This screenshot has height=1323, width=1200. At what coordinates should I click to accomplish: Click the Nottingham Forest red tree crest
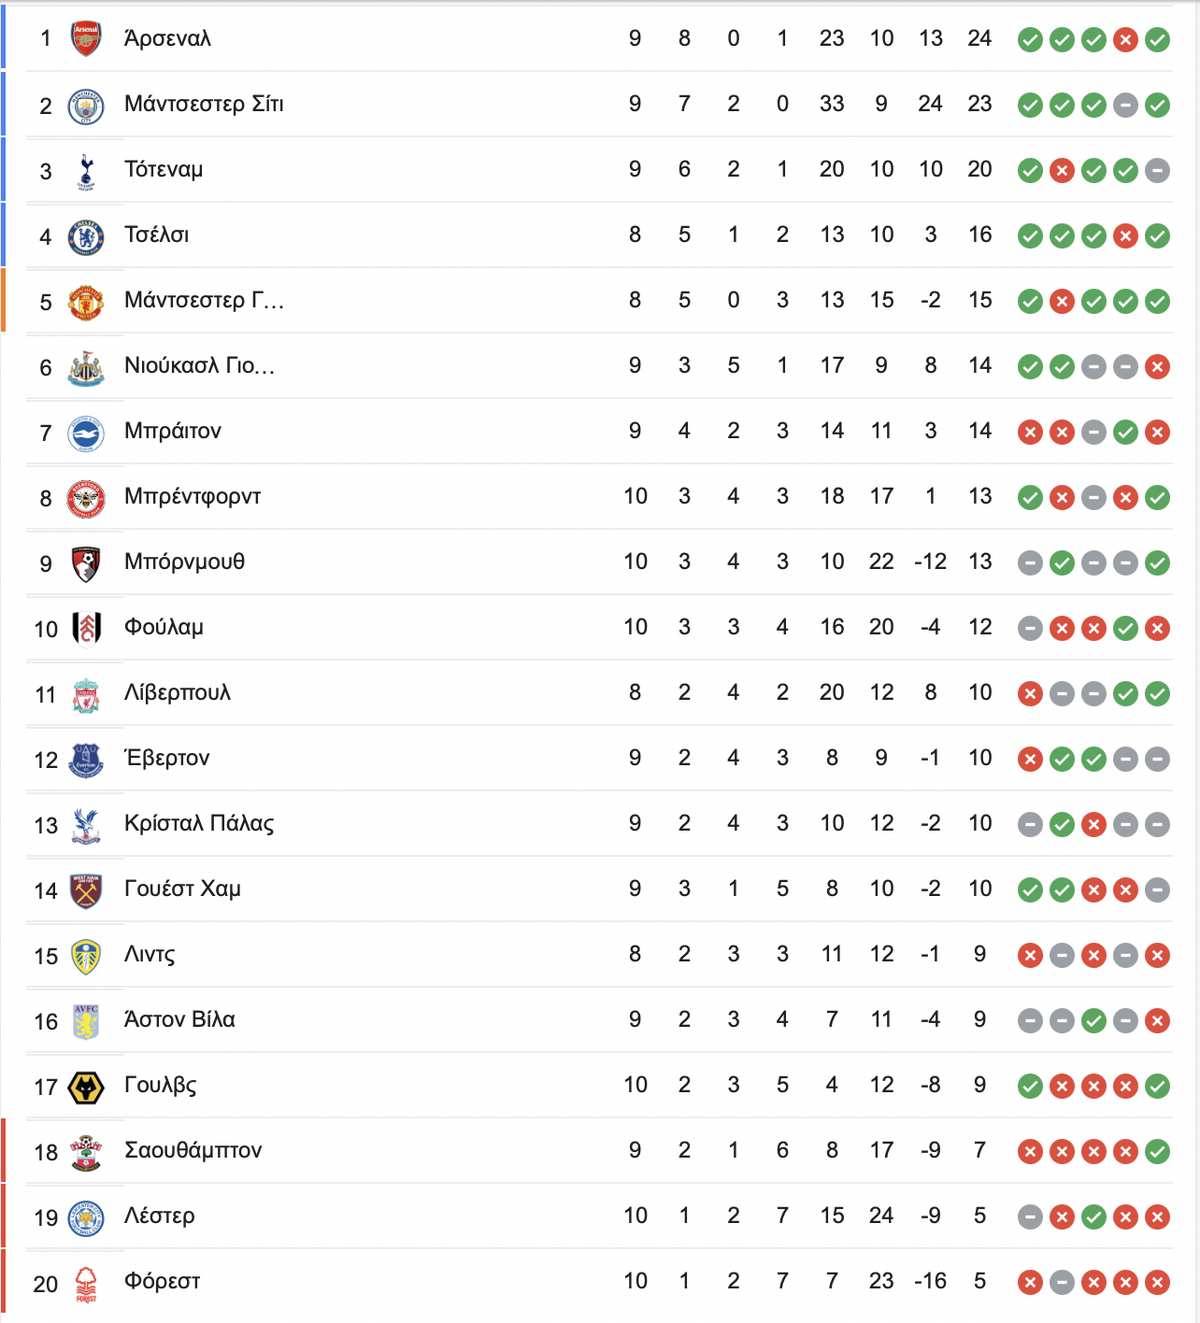pos(86,1283)
